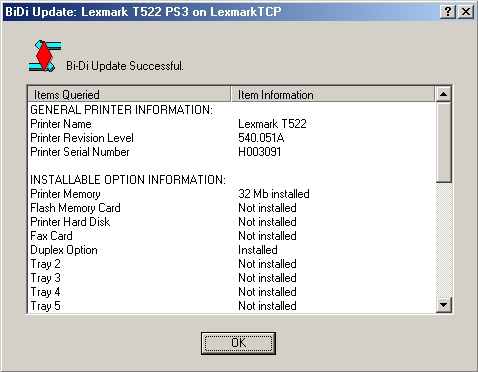Close the BiDi Update dialog
Screen dimensions: 478x372
(466, 12)
